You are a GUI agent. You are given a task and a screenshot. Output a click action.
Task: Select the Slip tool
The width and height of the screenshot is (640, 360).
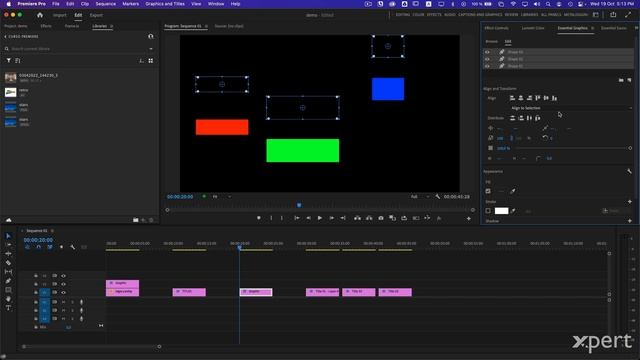(8, 271)
